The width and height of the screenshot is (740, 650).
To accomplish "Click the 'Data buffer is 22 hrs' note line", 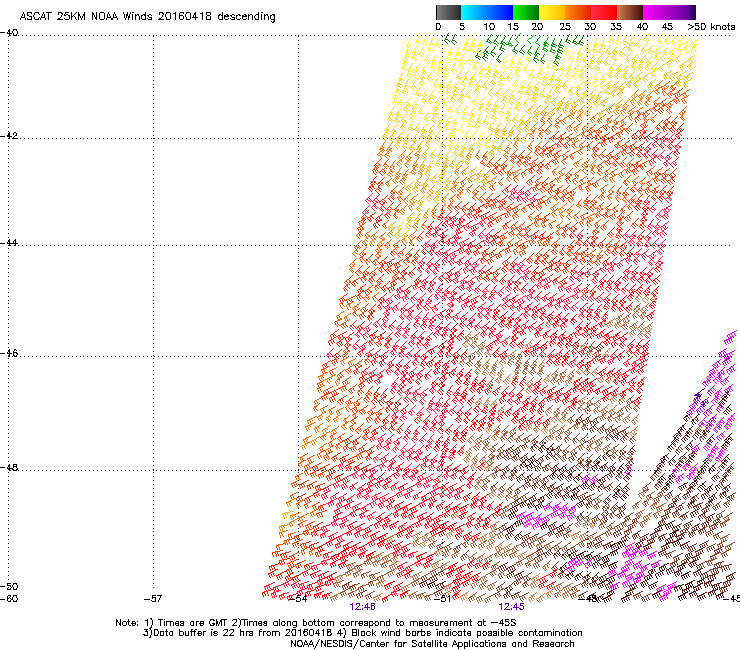I will click(x=362, y=633).
